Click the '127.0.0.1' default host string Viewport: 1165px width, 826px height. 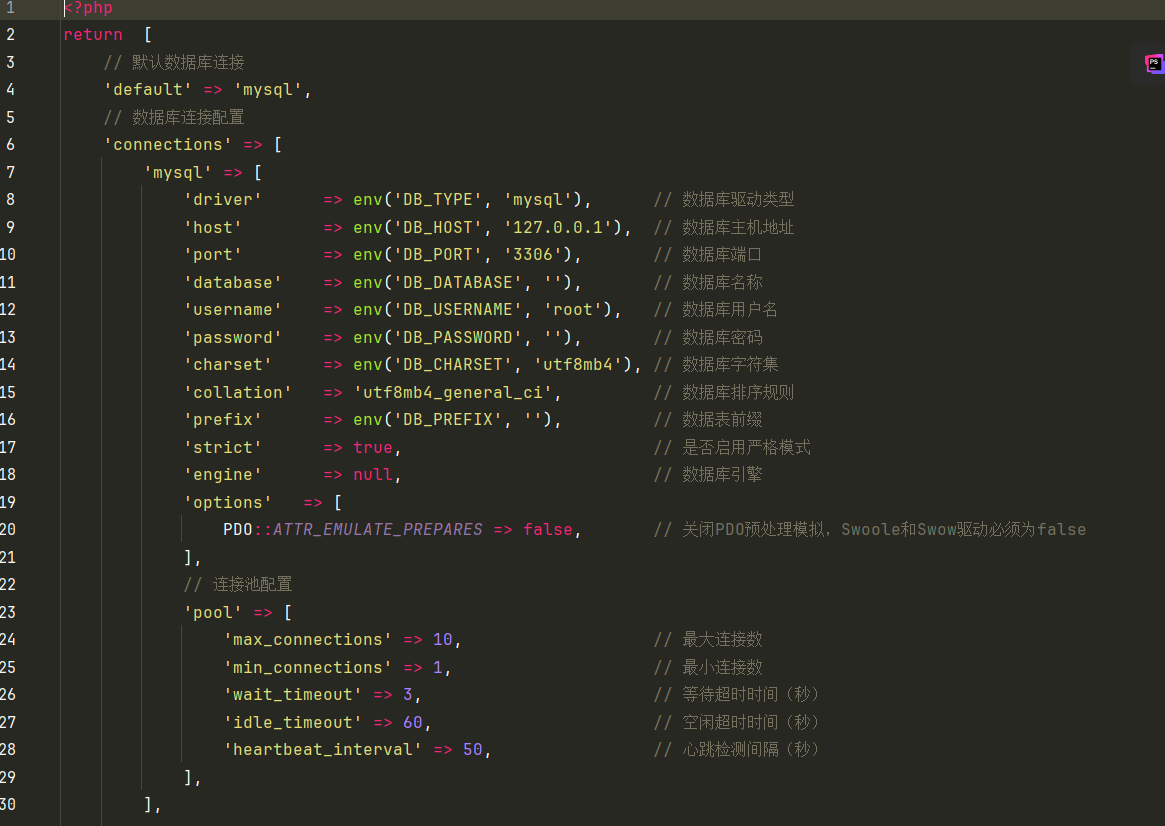[557, 227]
